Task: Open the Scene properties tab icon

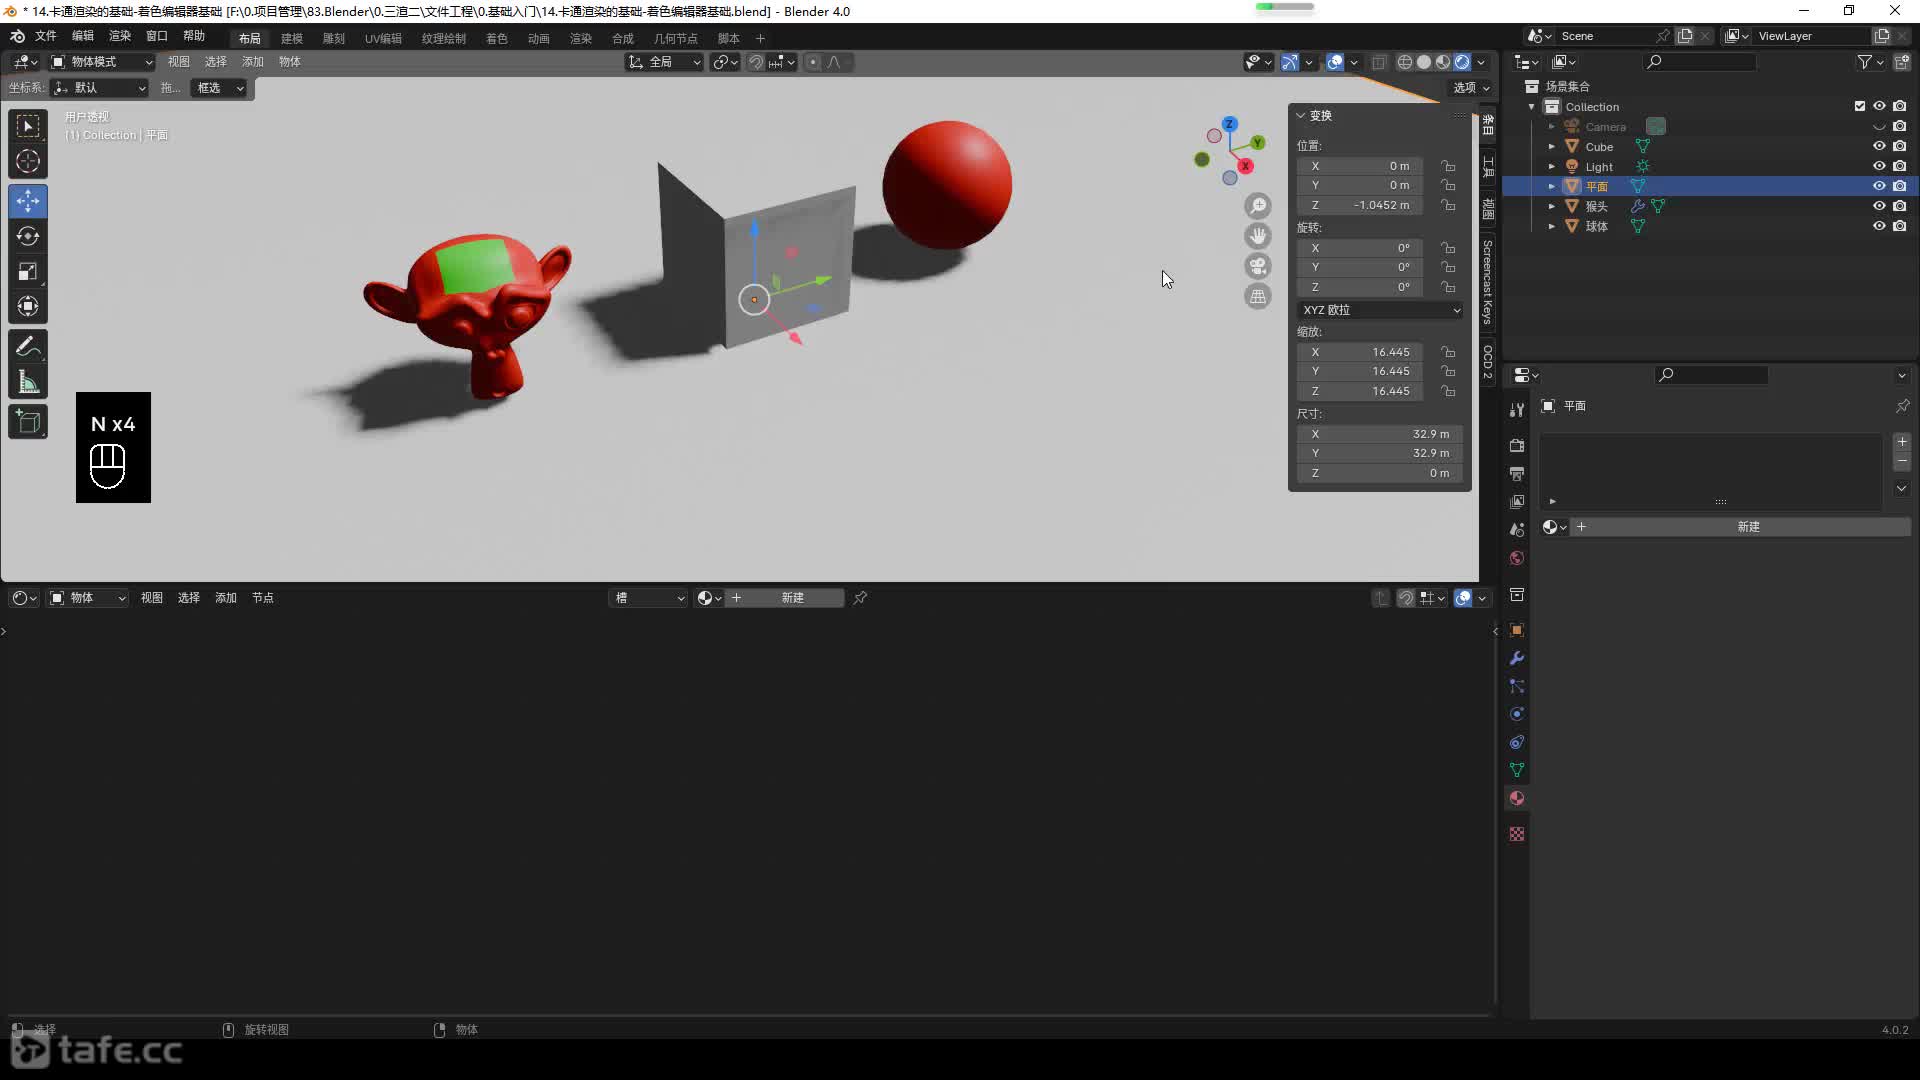Action: coord(1517,529)
